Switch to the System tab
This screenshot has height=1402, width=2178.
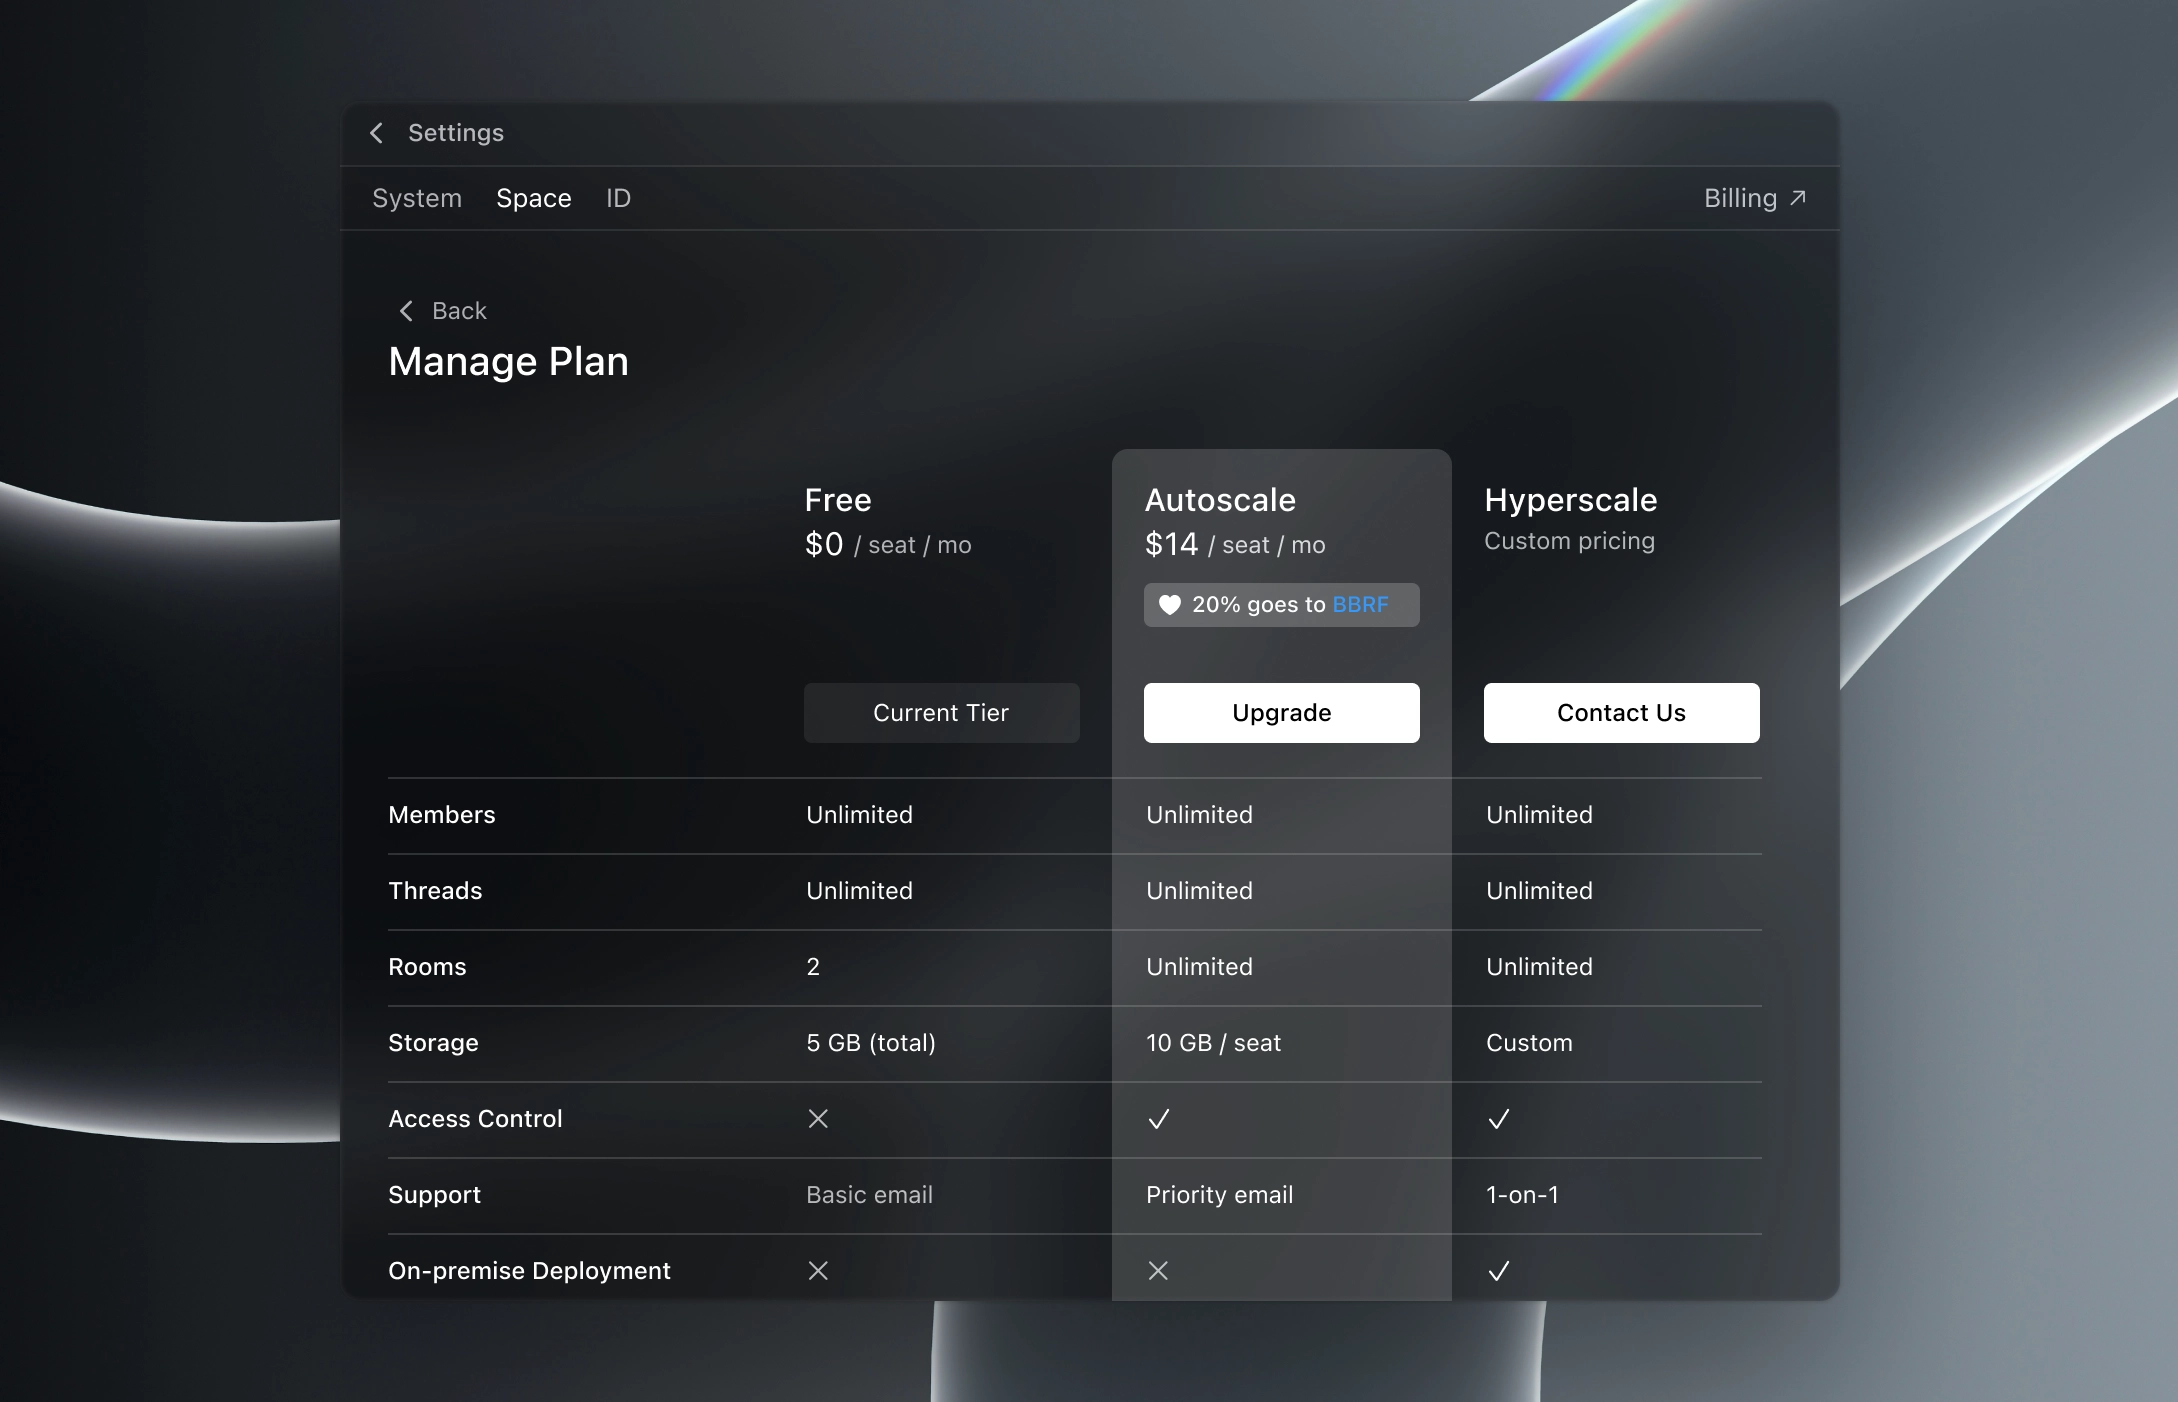pos(417,198)
